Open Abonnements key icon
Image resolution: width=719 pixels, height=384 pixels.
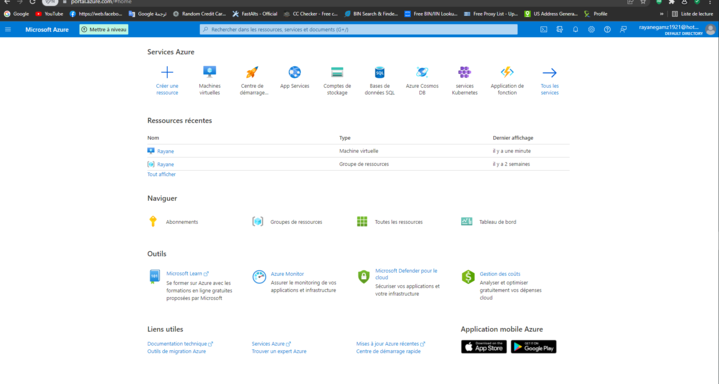153,221
